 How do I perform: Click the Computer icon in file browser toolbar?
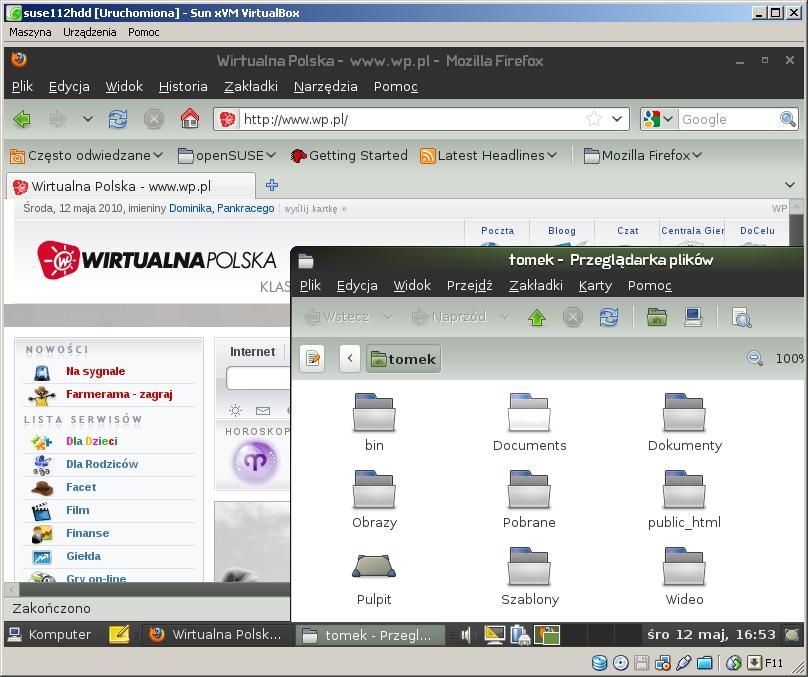click(x=693, y=317)
